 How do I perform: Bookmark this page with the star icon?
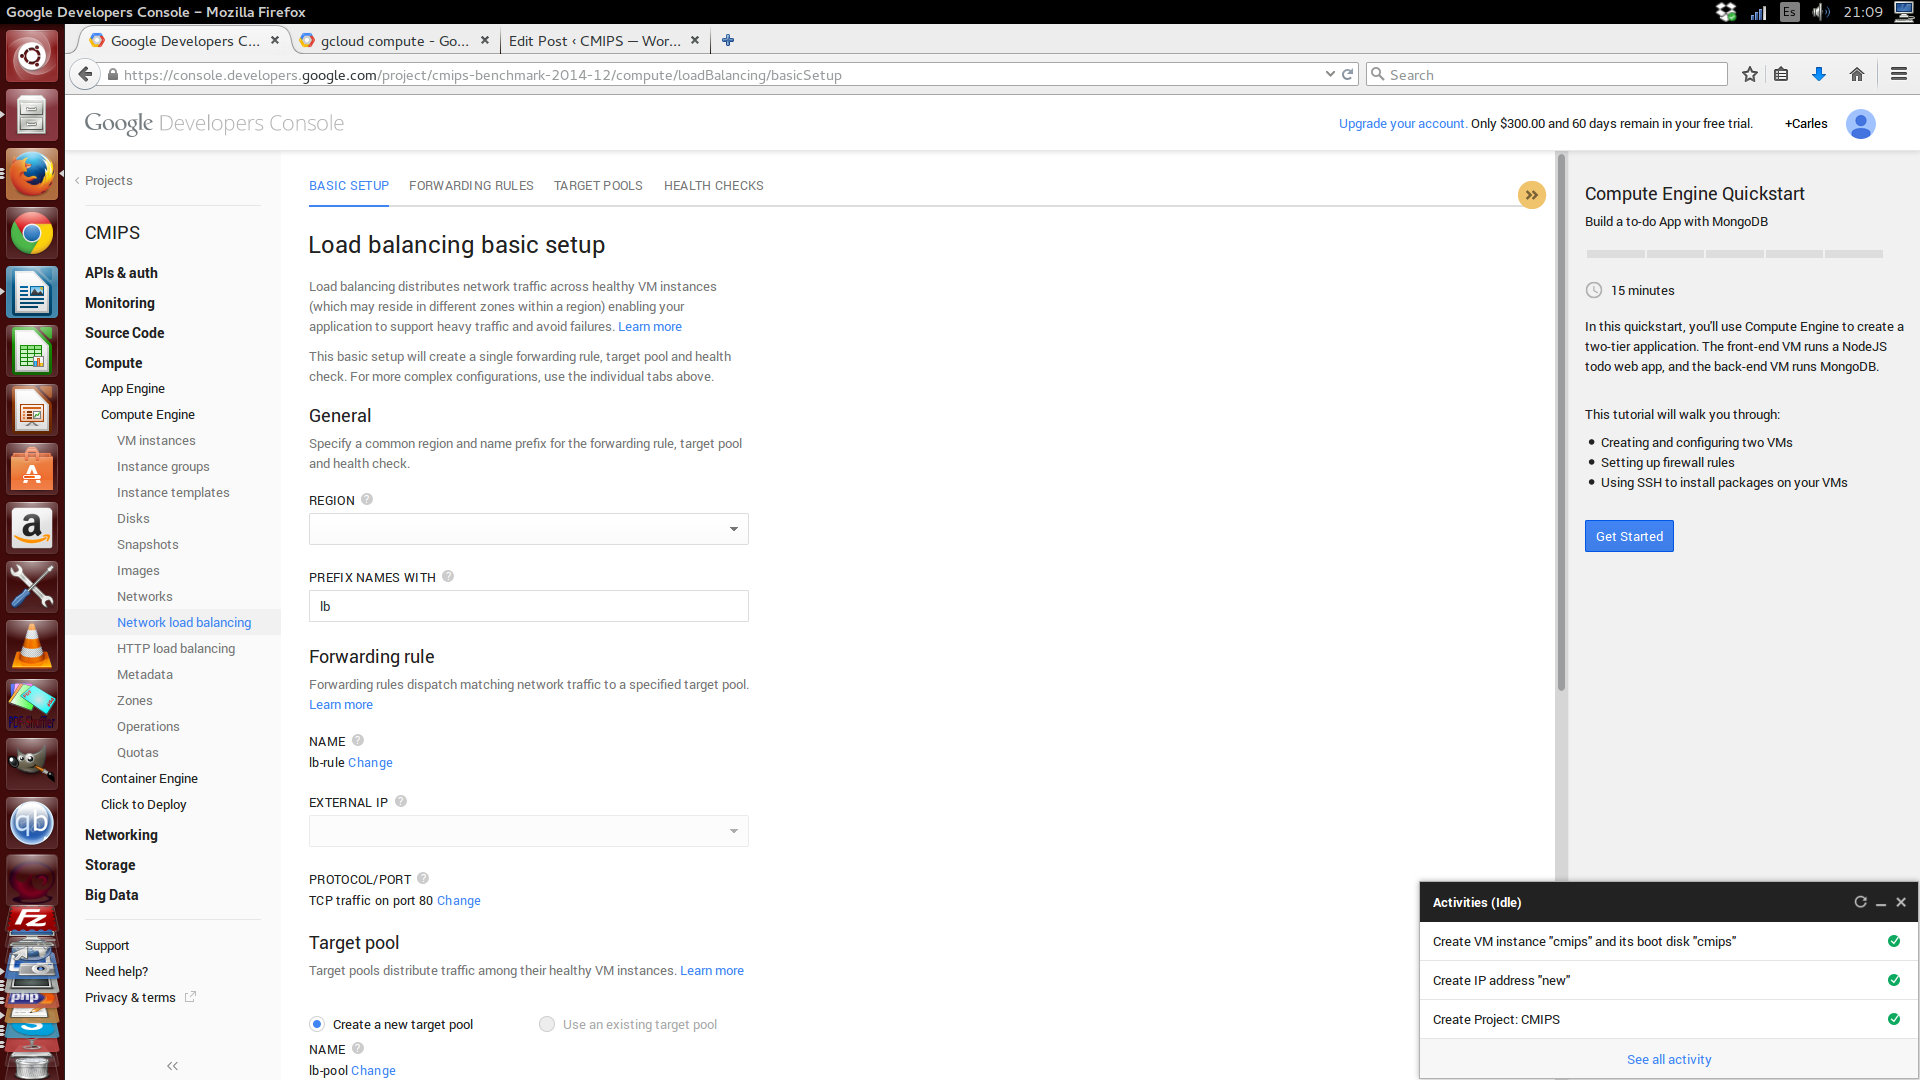tap(1749, 74)
